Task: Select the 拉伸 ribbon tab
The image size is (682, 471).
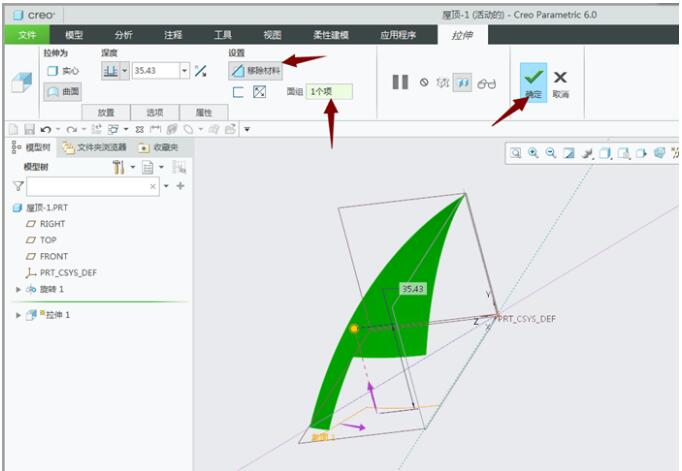Action: point(462,35)
